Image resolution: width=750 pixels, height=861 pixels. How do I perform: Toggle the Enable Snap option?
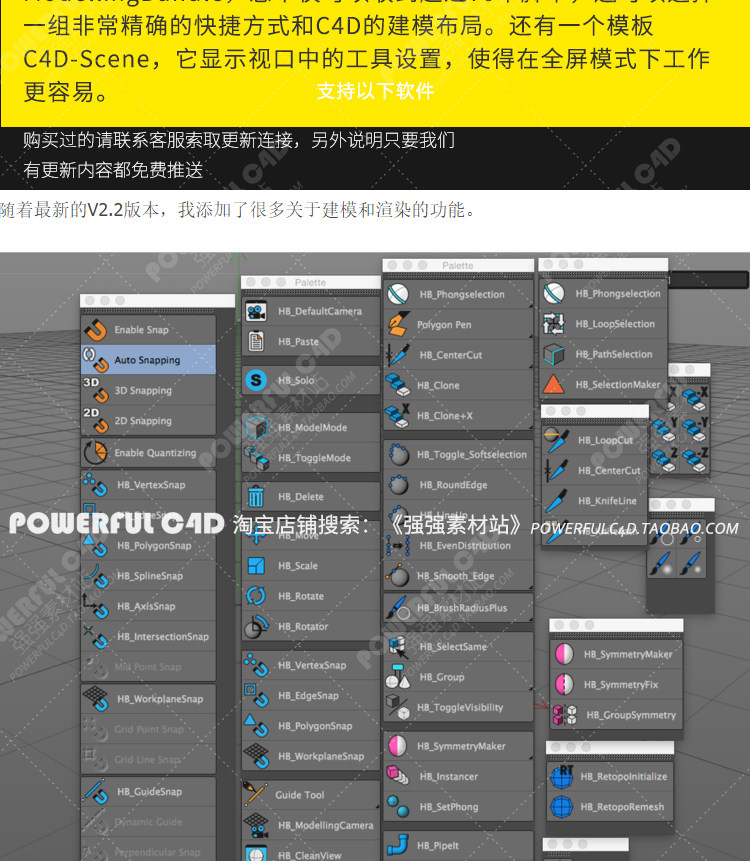click(148, 329)
